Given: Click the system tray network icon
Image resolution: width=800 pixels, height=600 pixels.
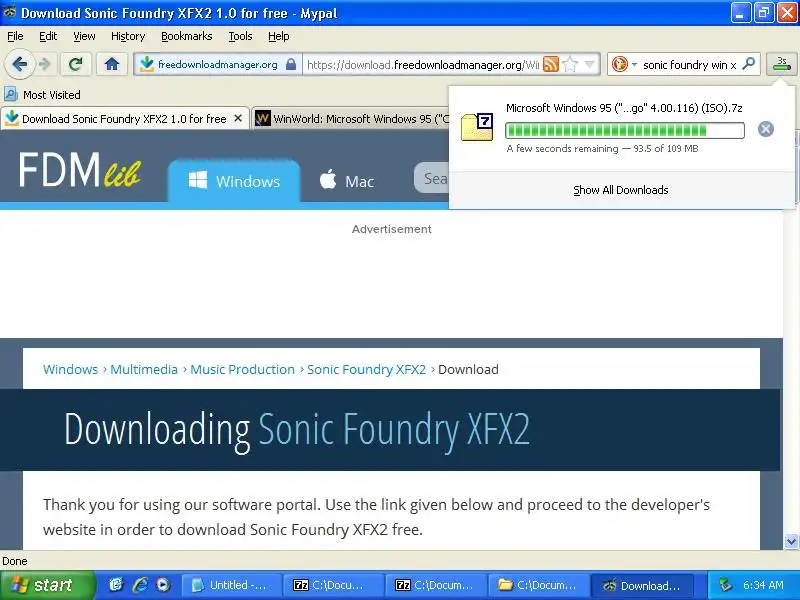Looking at the screenshot, I should pyautogui.click(x=724, y=585).
